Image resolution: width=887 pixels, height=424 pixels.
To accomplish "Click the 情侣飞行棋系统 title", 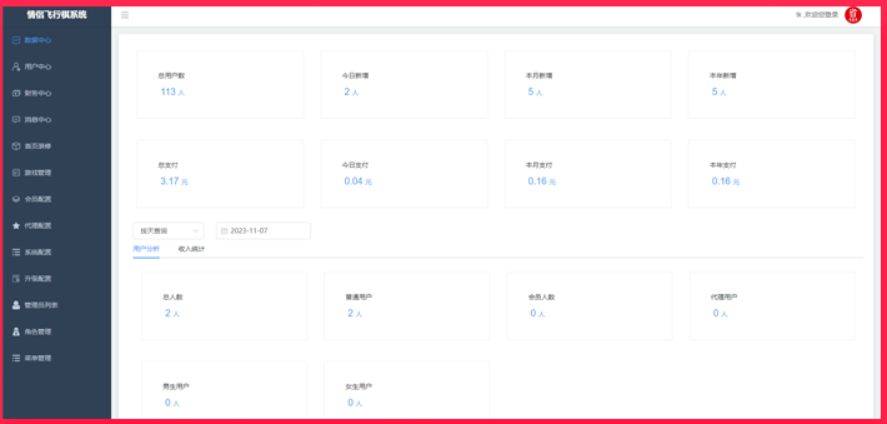I will (x=56, y=15).
